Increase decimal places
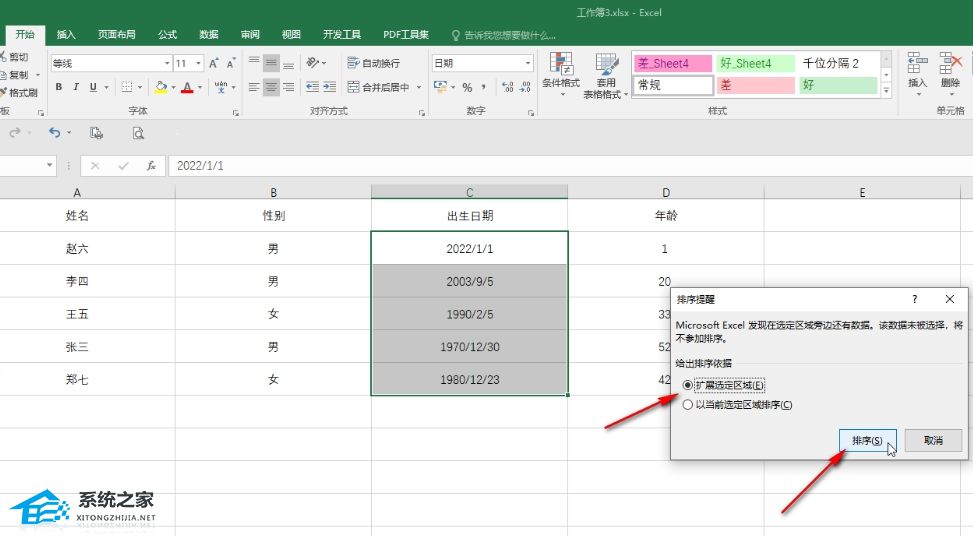 pos(508,87)
